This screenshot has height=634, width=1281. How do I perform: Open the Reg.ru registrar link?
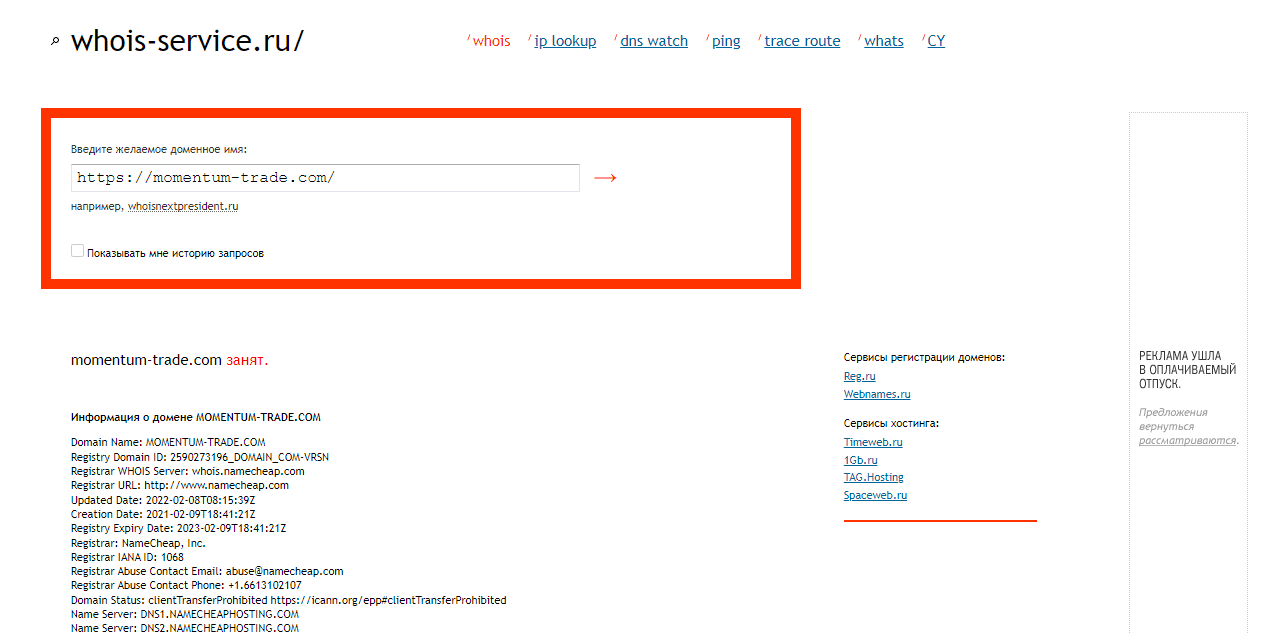pyautogui.click(x=859, y=377)
